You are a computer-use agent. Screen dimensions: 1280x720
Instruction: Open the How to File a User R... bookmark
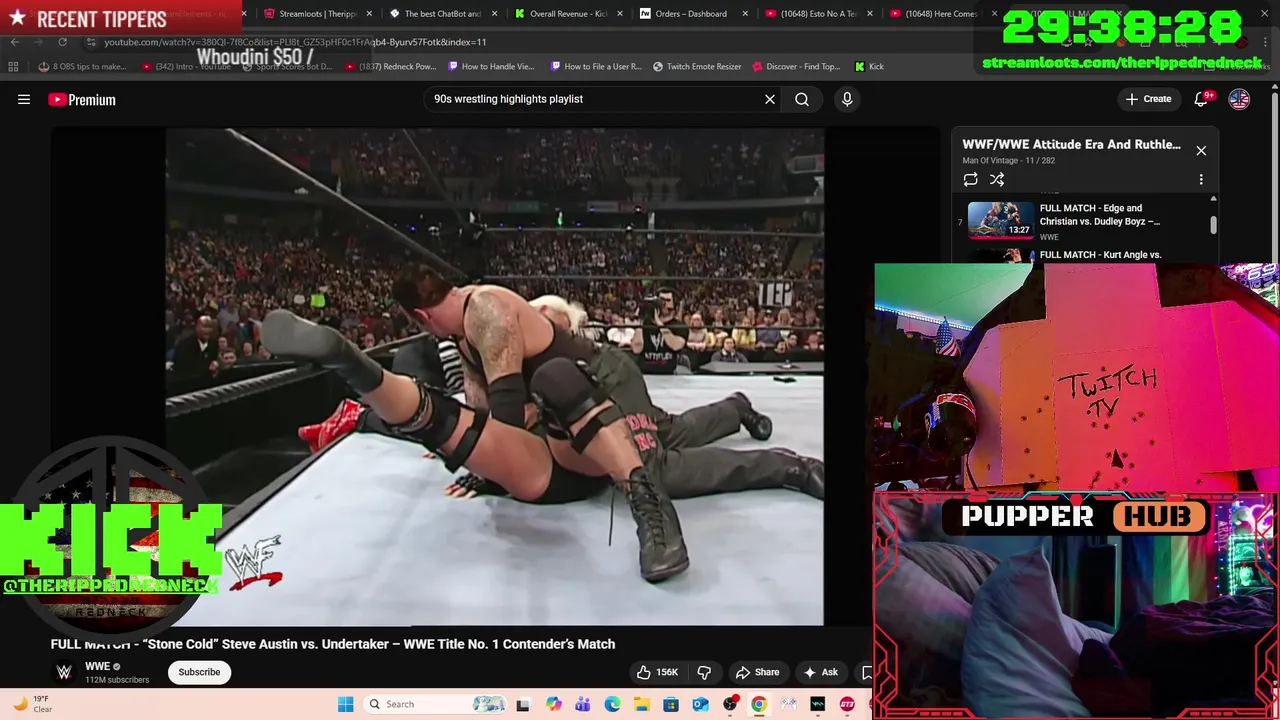click(595, 66)
